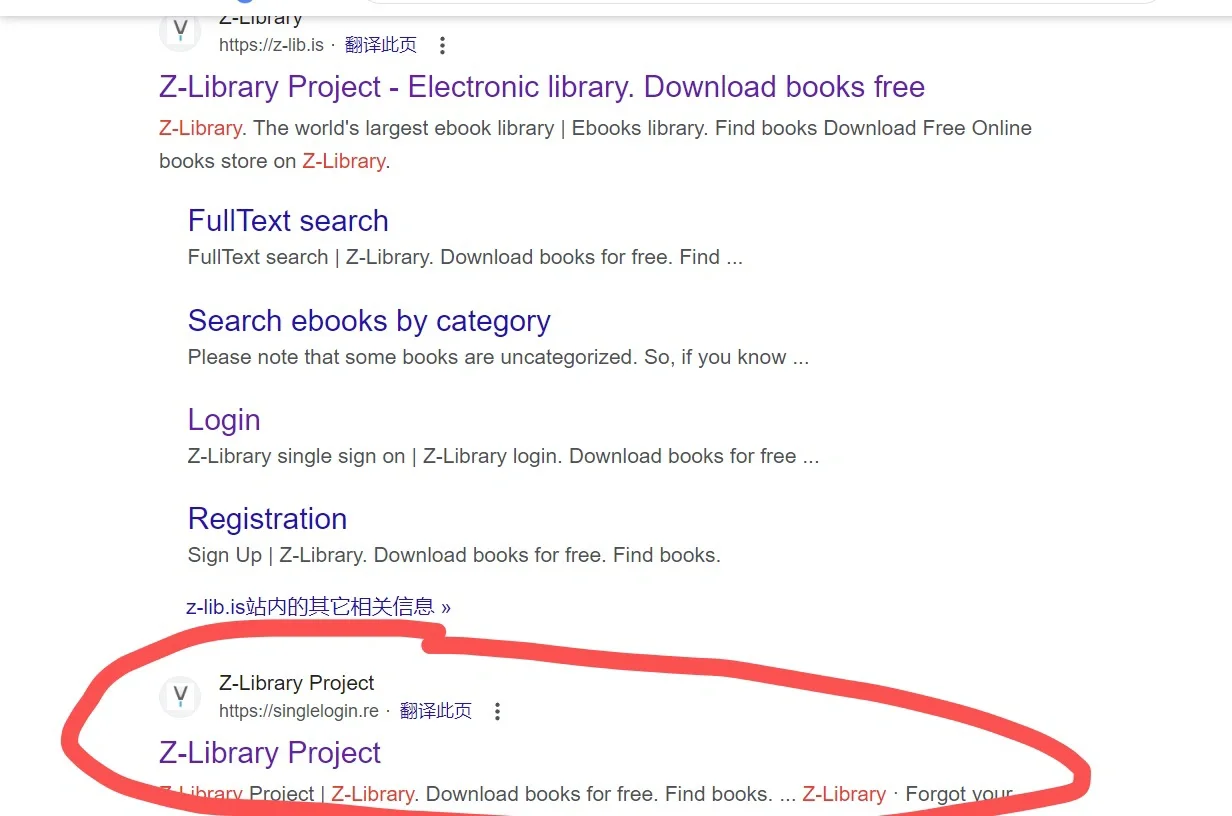Click the https://z-lib.is URL text
Image resolution: width=1232 pixels, height=816 pixels.
(272, 45)
